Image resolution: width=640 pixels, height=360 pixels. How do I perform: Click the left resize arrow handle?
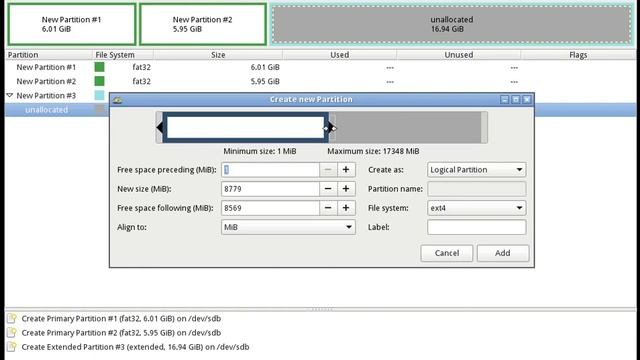[160, 128]
